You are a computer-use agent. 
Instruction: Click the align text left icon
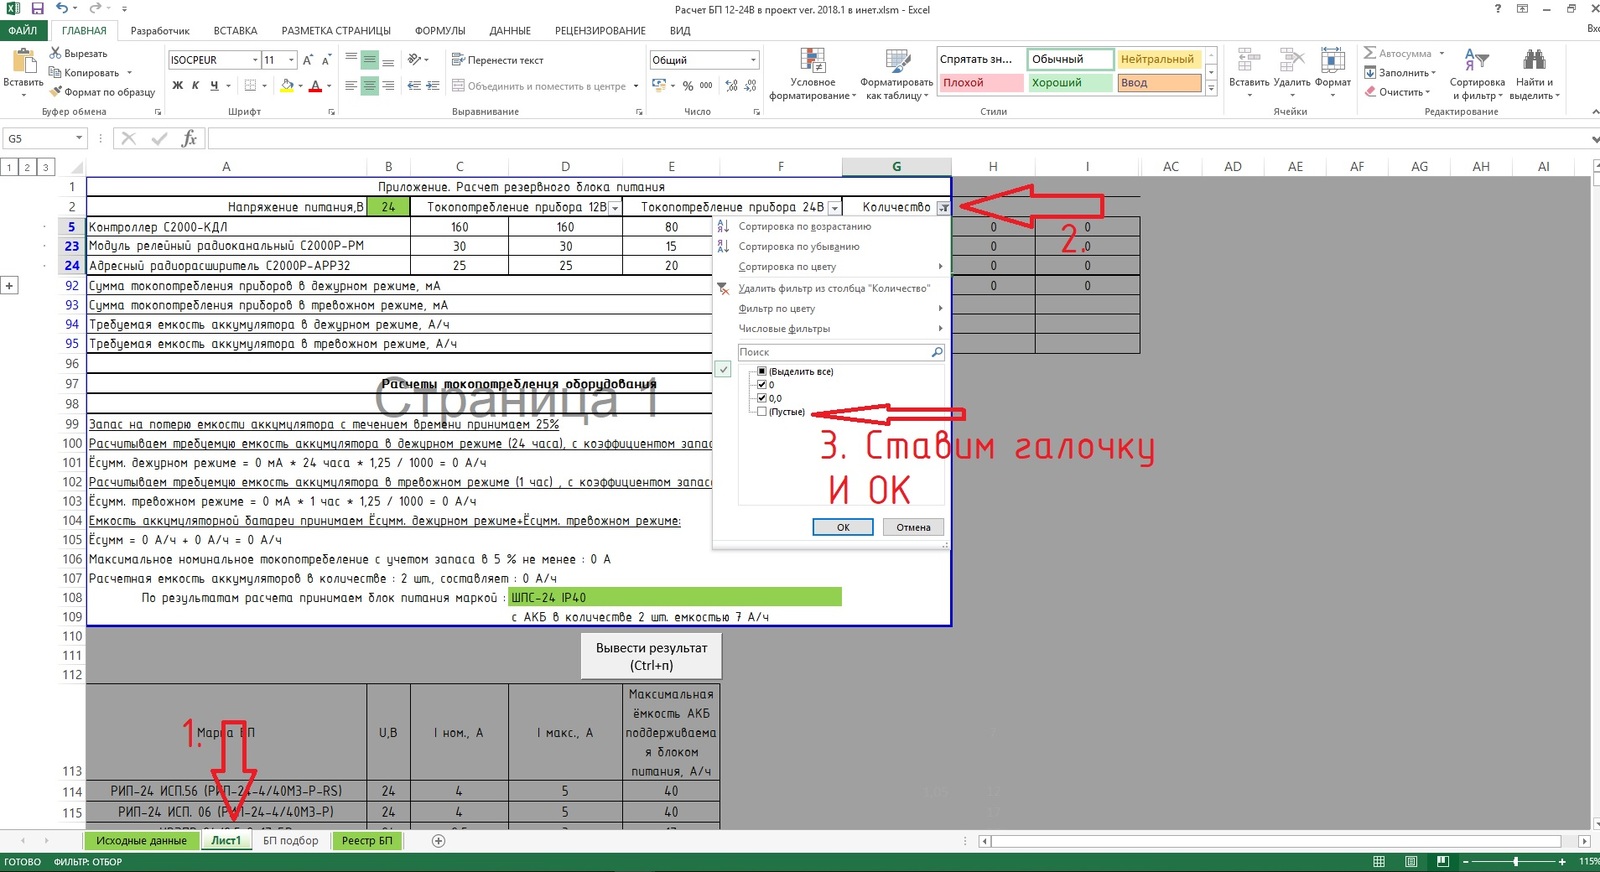click(x=351, y=86)
